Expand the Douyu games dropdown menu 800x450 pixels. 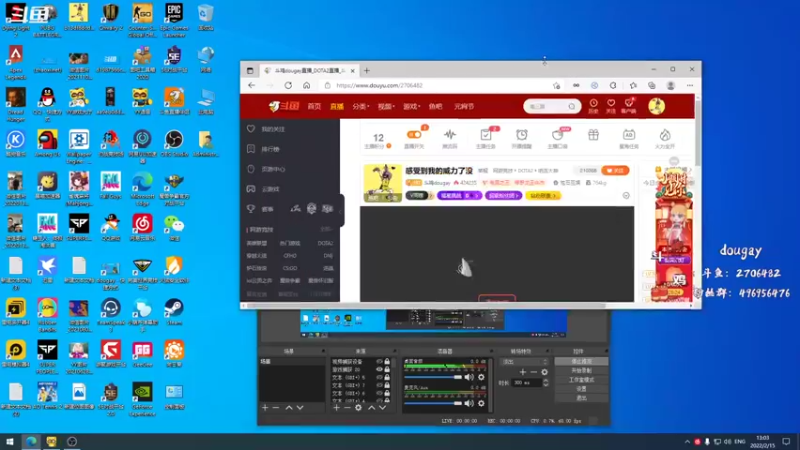(x=412, y=107)
